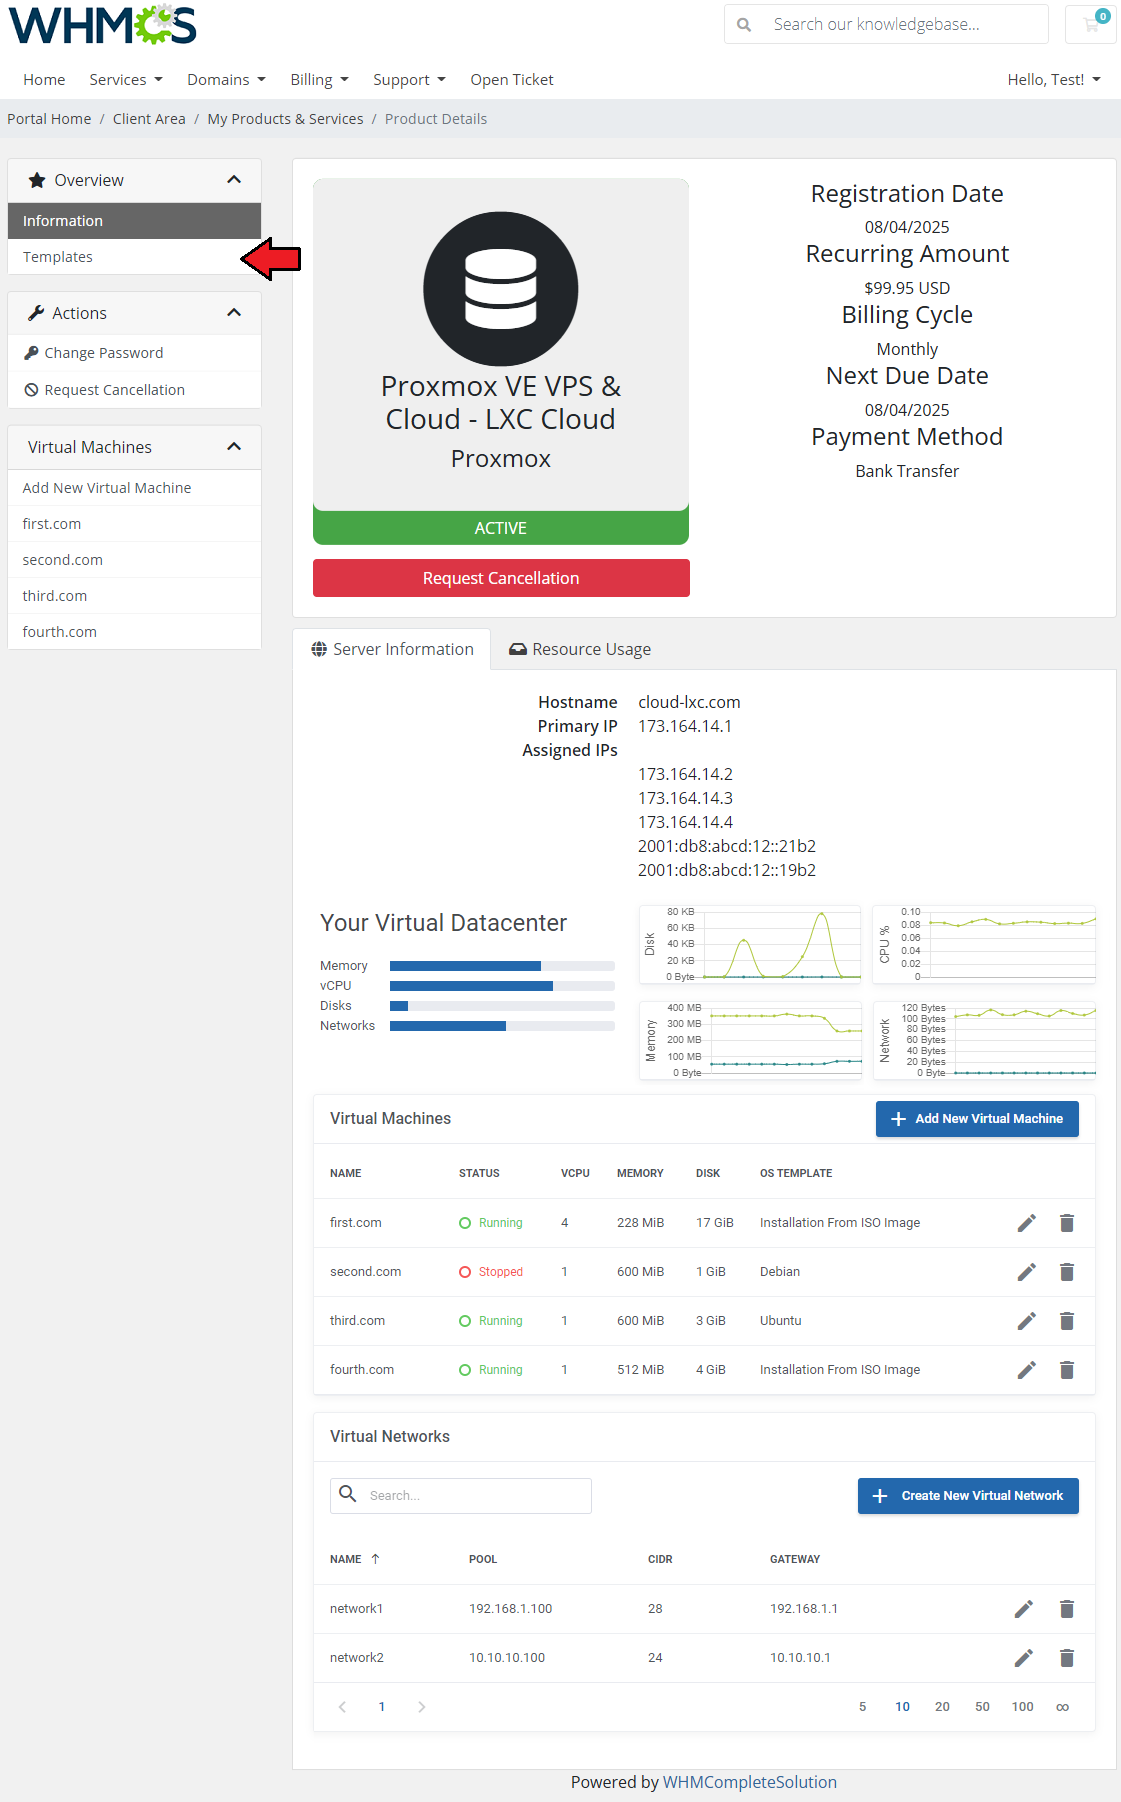Click Open Ticket in navigation bar
1121x1802 pixels.
[x=512, y=80]
